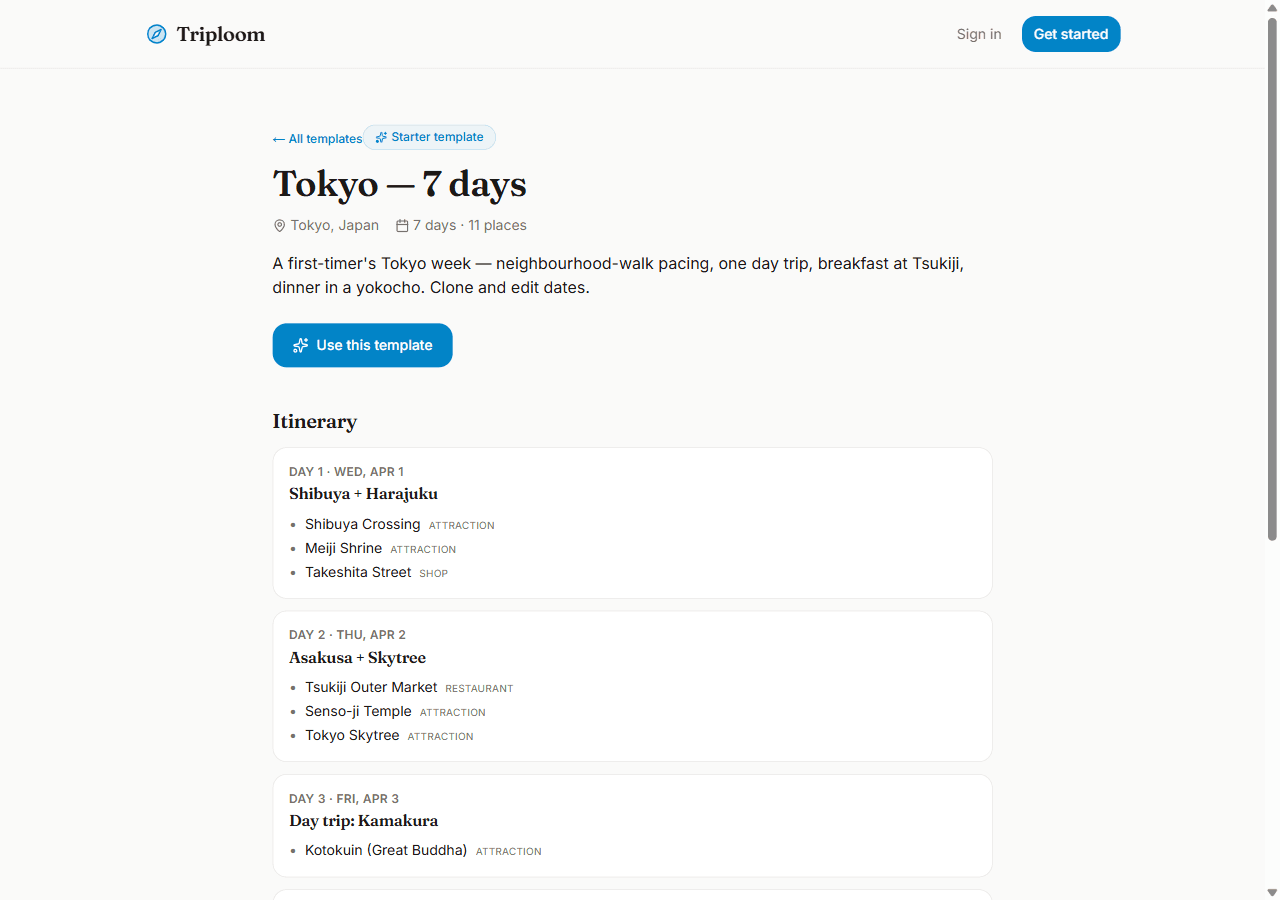This screenshot has width=1280, height=900.
Task: Click the Use this template button
Action: [363, 345]
